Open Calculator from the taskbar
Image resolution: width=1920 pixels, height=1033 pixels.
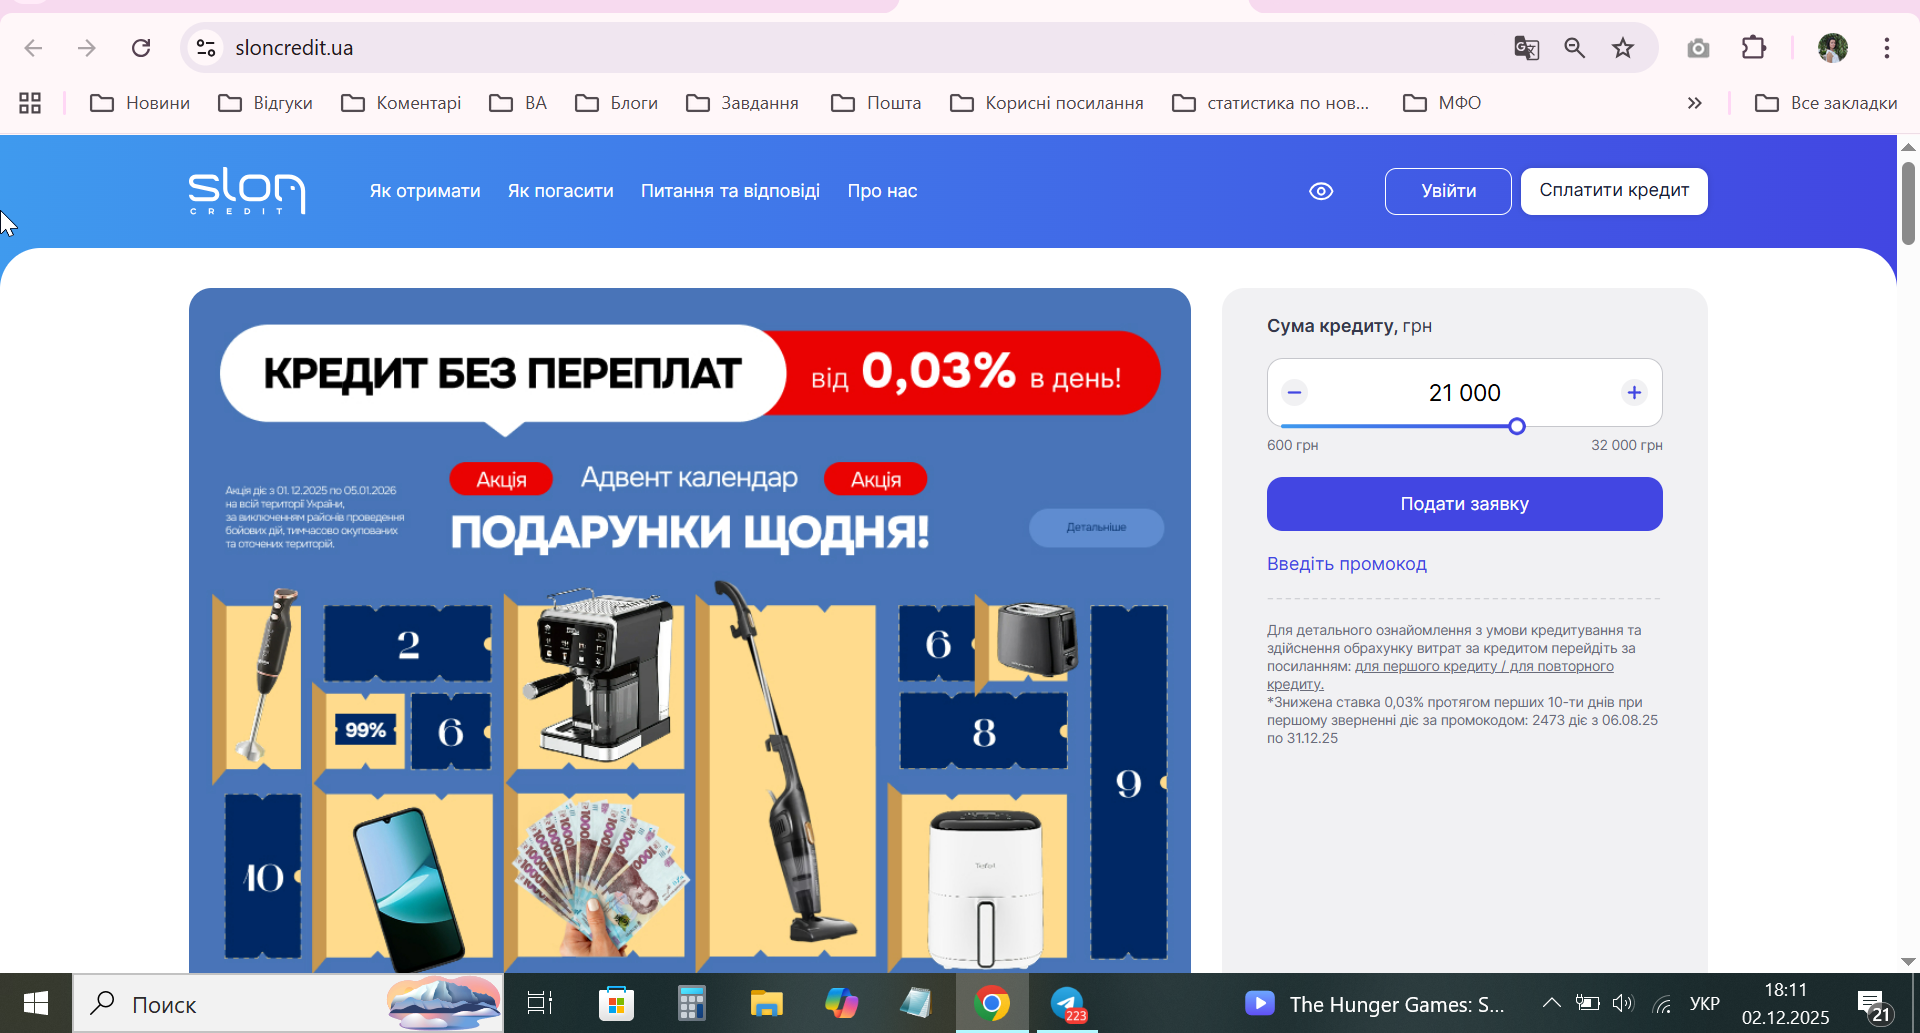click(691, 1003)
